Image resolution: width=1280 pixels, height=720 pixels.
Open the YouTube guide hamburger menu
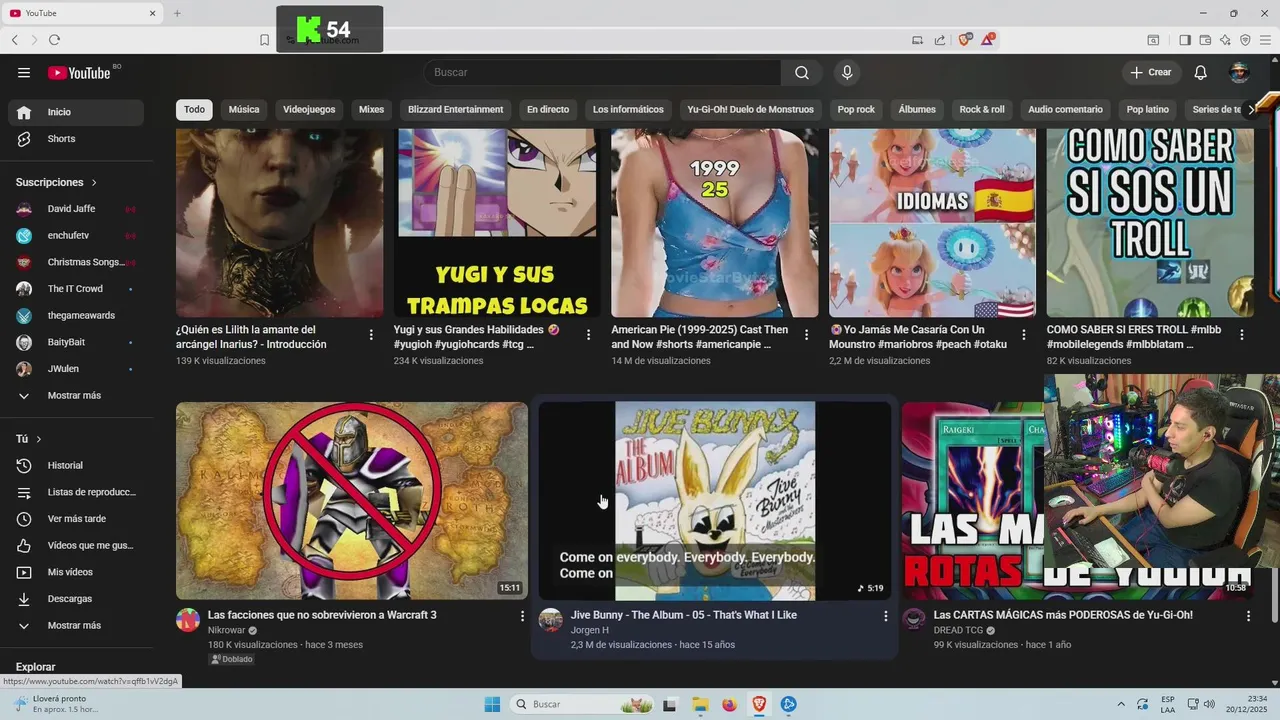24,72
